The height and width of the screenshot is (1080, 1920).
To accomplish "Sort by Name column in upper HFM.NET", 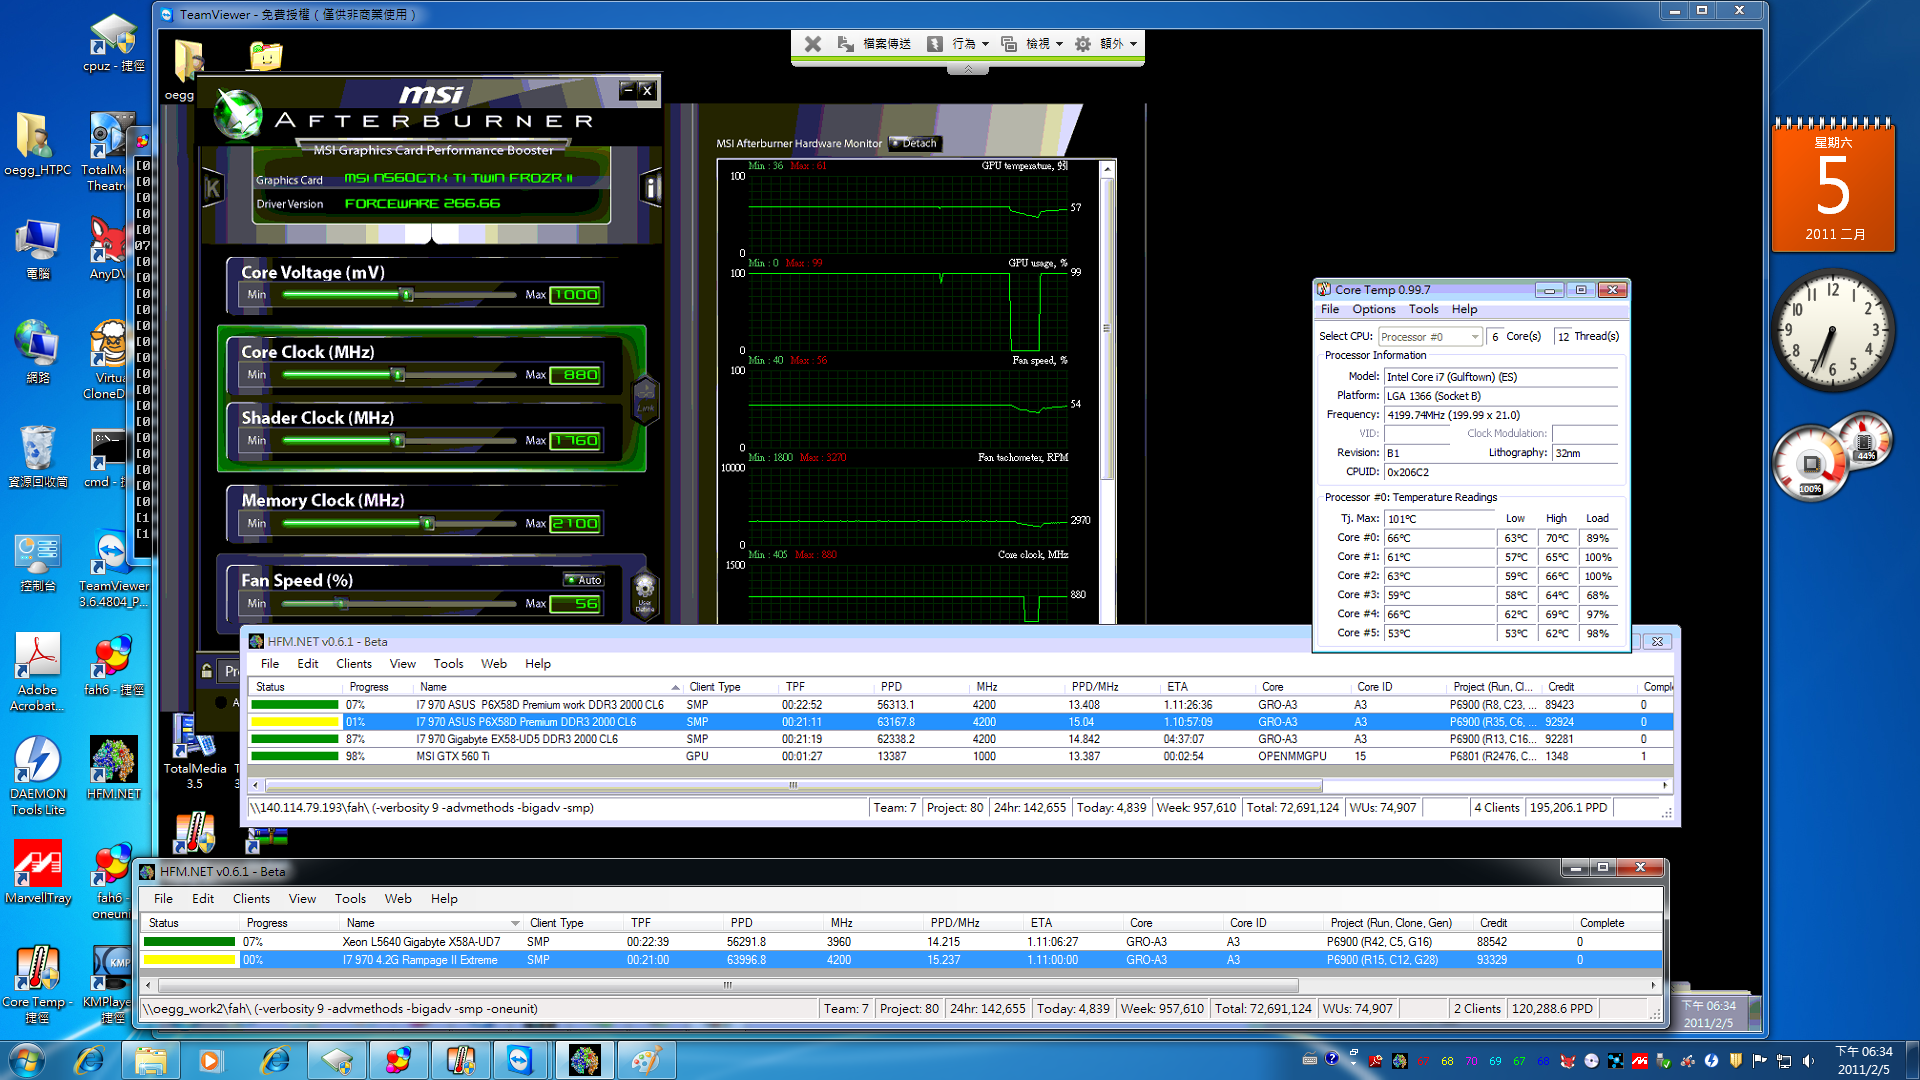I will pos(548,687).
